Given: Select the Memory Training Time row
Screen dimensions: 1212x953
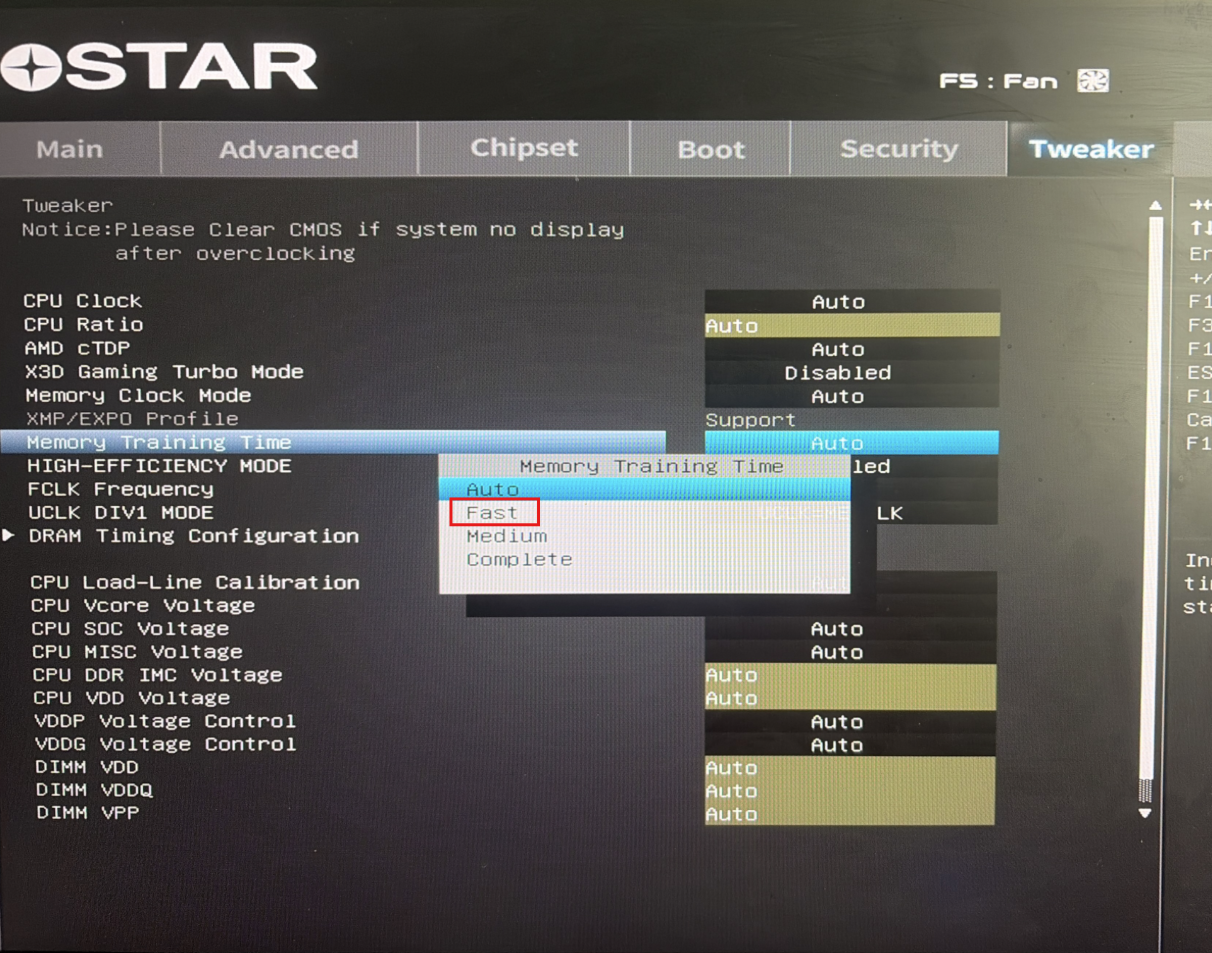Looking at the screenshot, I should [x=333, y=442].
